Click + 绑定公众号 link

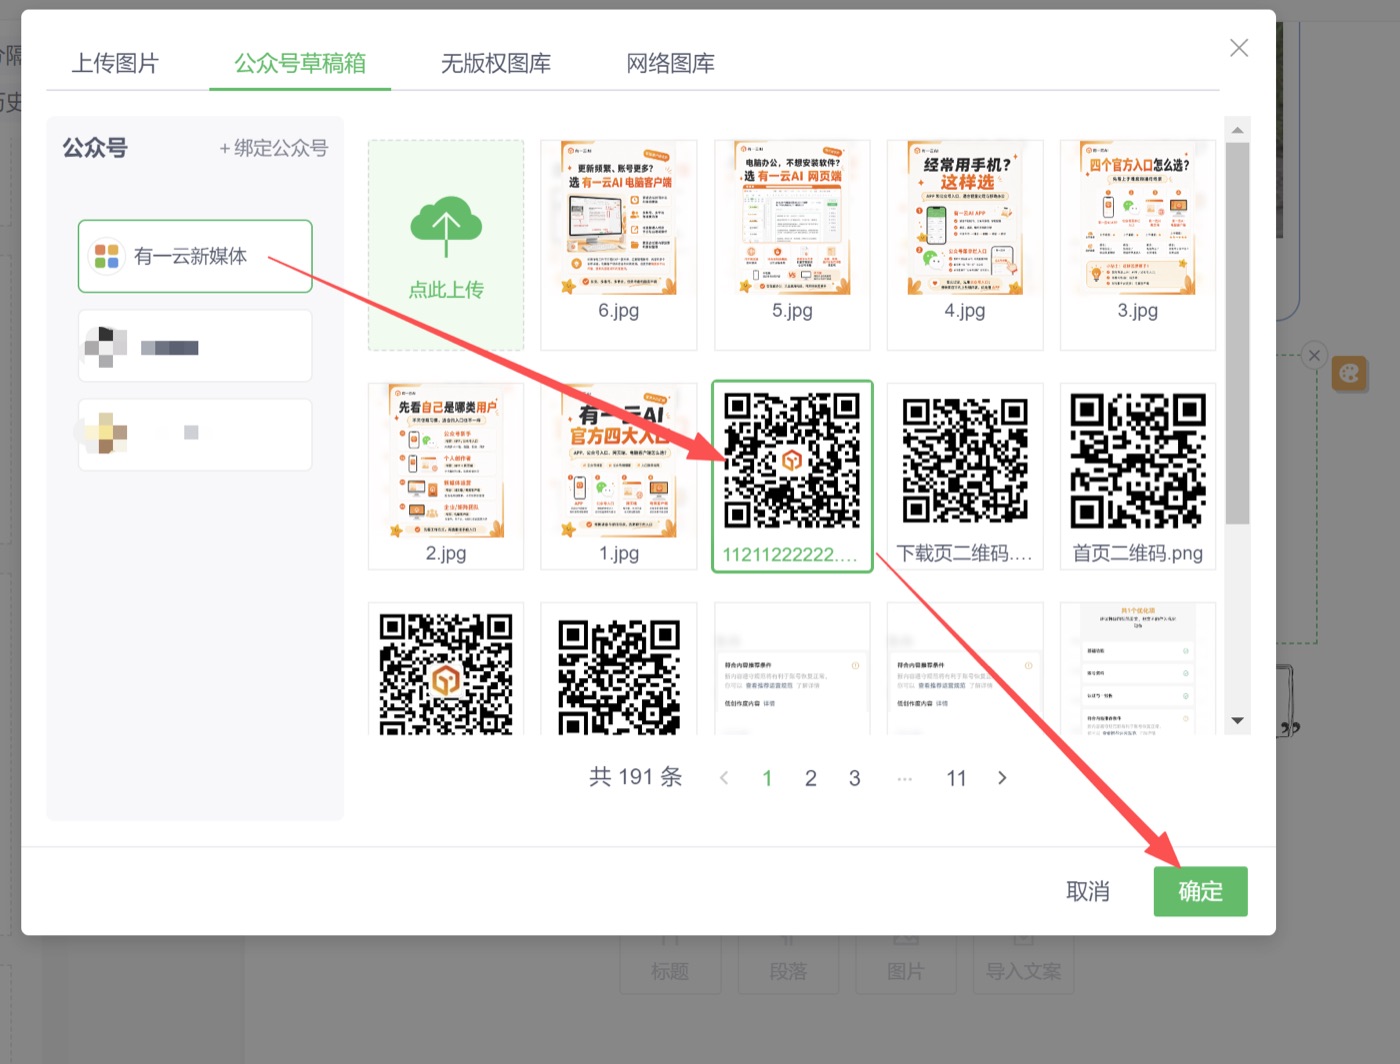[x=274, y=148]
